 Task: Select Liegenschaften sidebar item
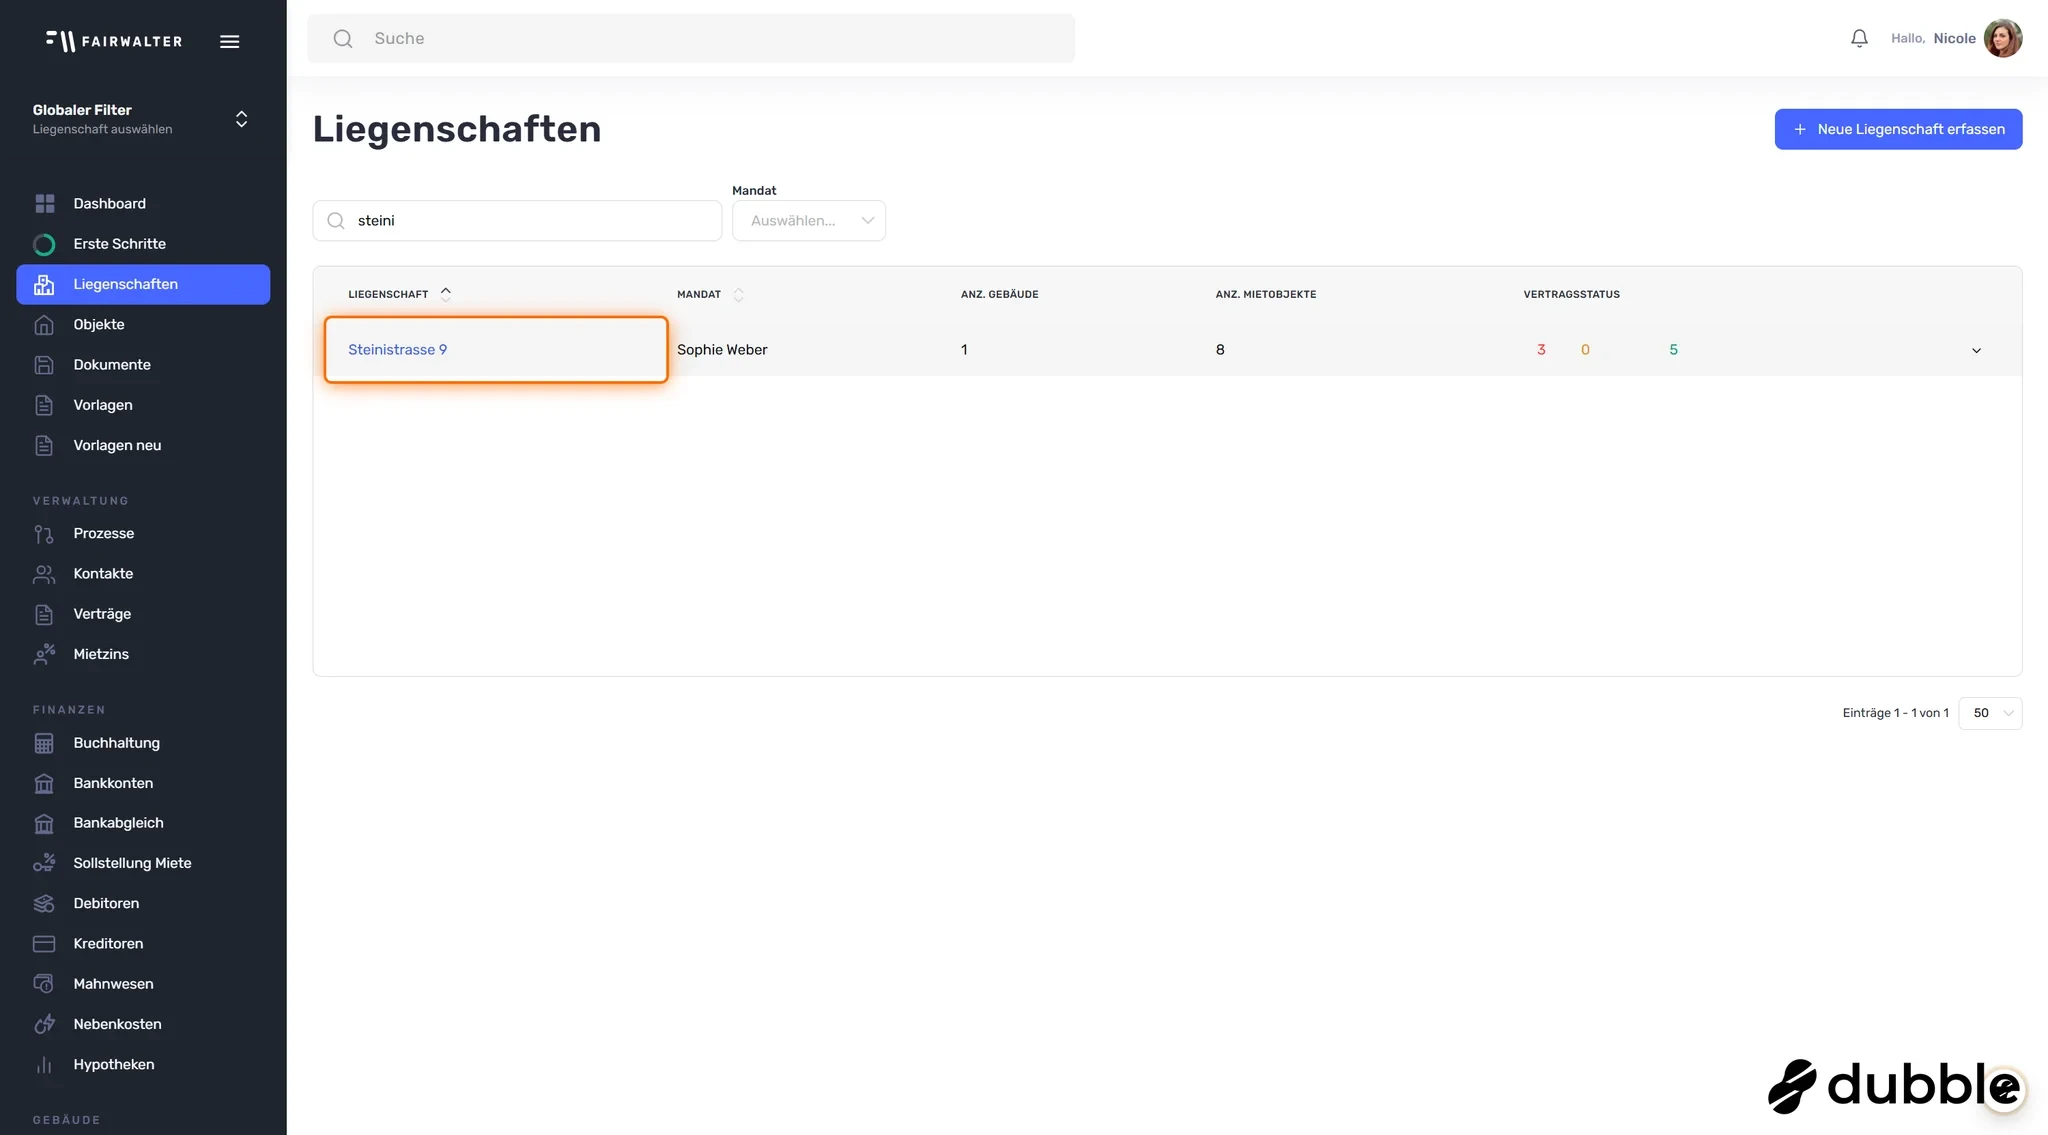point(143,284)
